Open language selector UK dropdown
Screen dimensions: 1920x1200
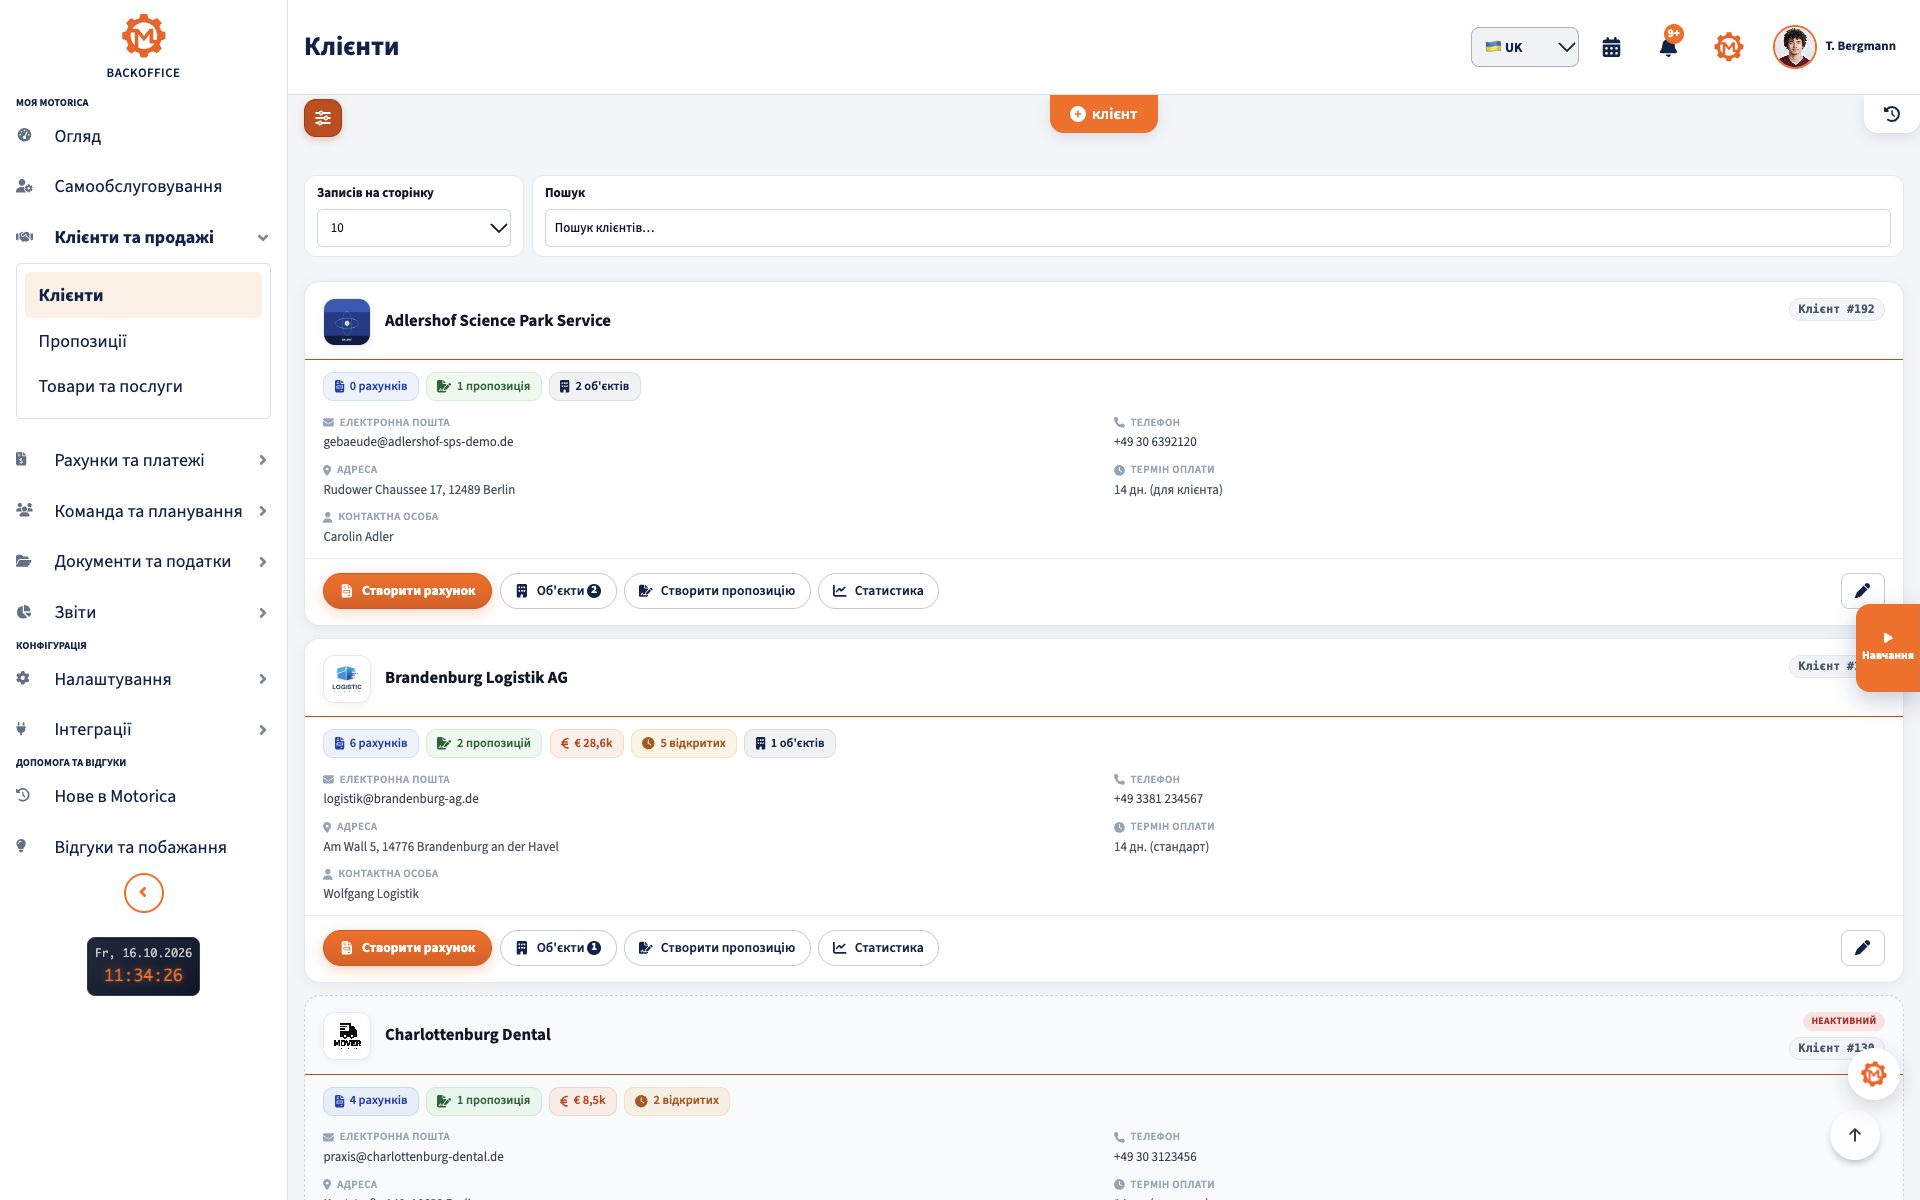[x=1524, y=47]
